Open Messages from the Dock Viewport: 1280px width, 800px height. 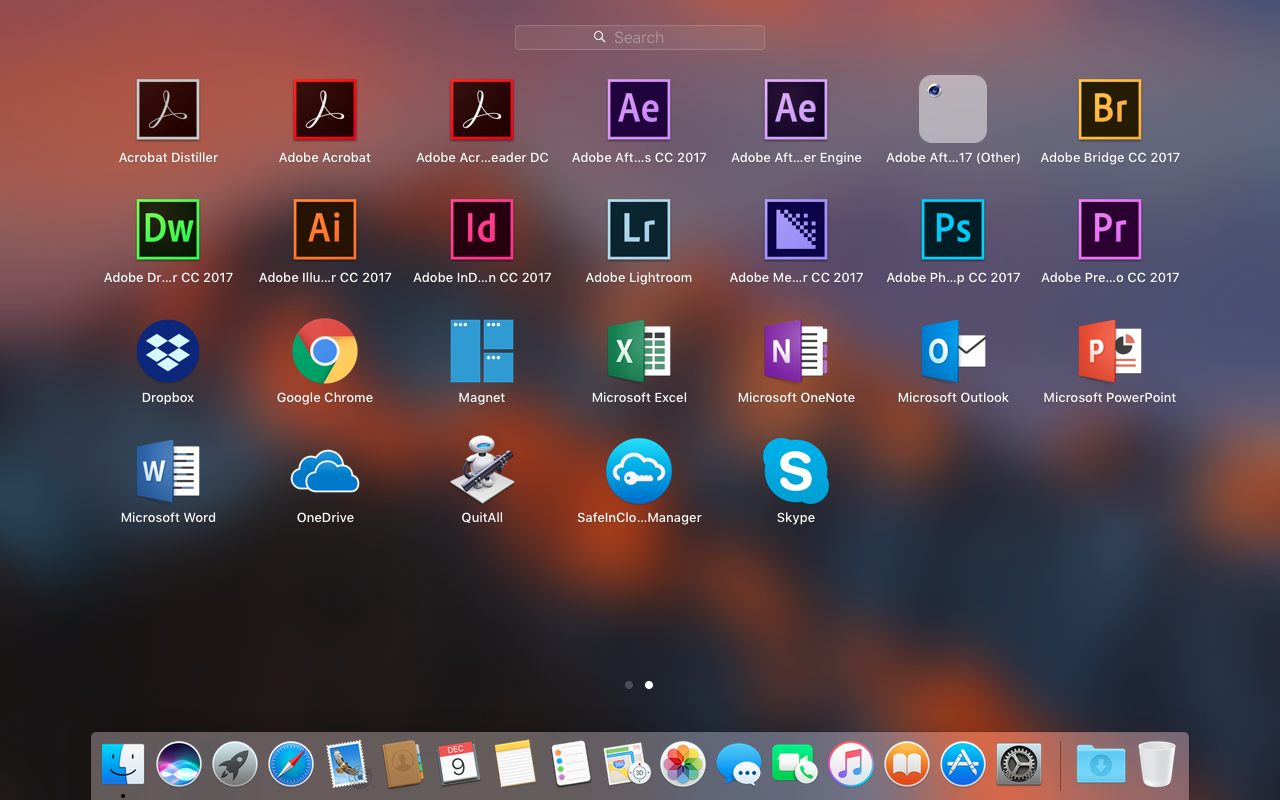[x=740, y=765]
